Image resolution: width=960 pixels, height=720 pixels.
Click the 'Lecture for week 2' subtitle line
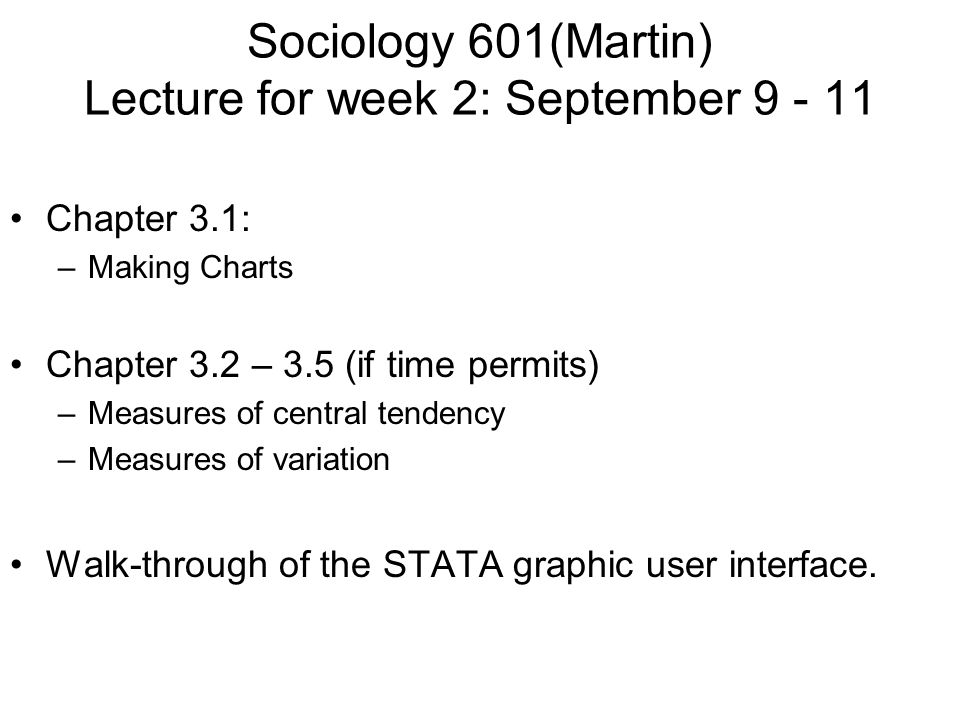tap(479, 99)
